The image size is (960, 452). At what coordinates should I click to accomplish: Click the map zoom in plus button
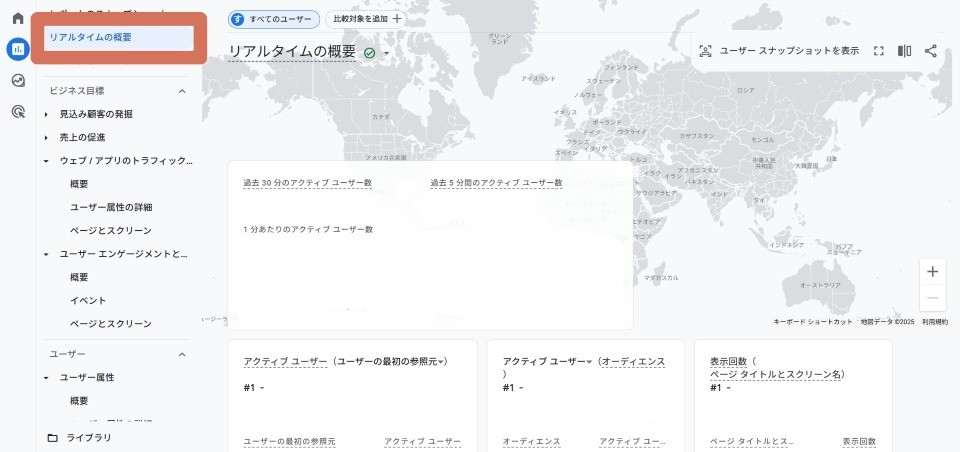(932, 272)
